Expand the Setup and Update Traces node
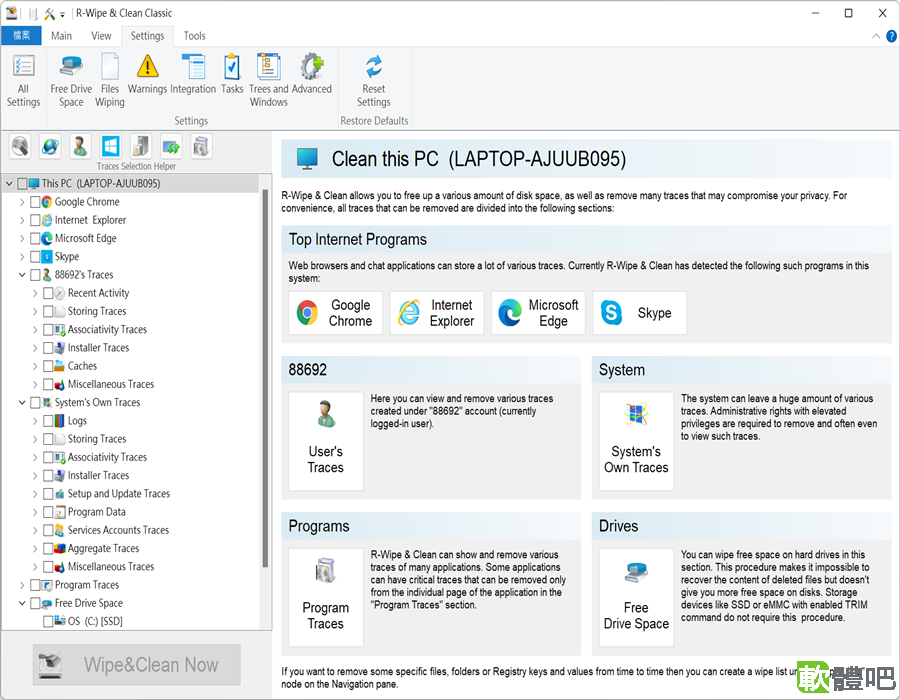 coord(35,494)
